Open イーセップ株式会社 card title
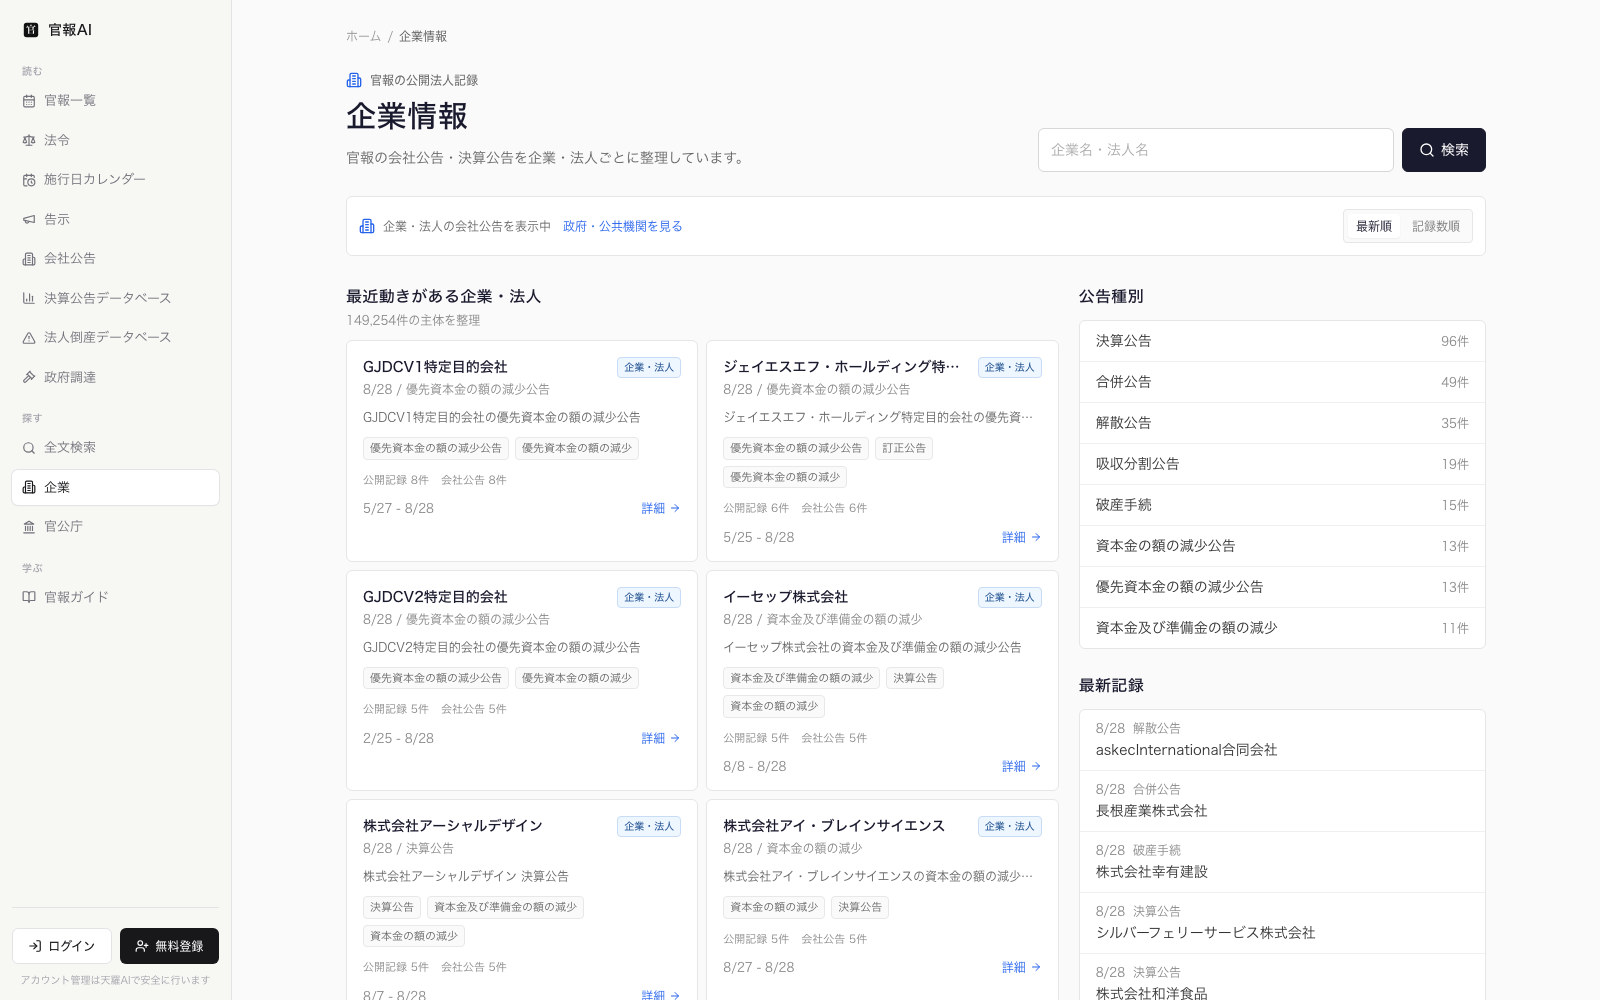 [x=785, y=597]
